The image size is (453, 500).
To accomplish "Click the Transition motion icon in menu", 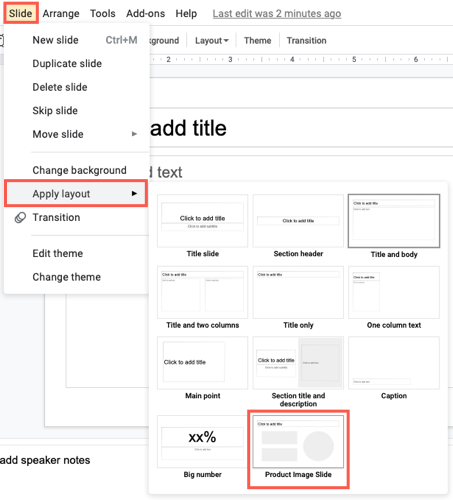I will pyautogui.click(x=20, y=218).
